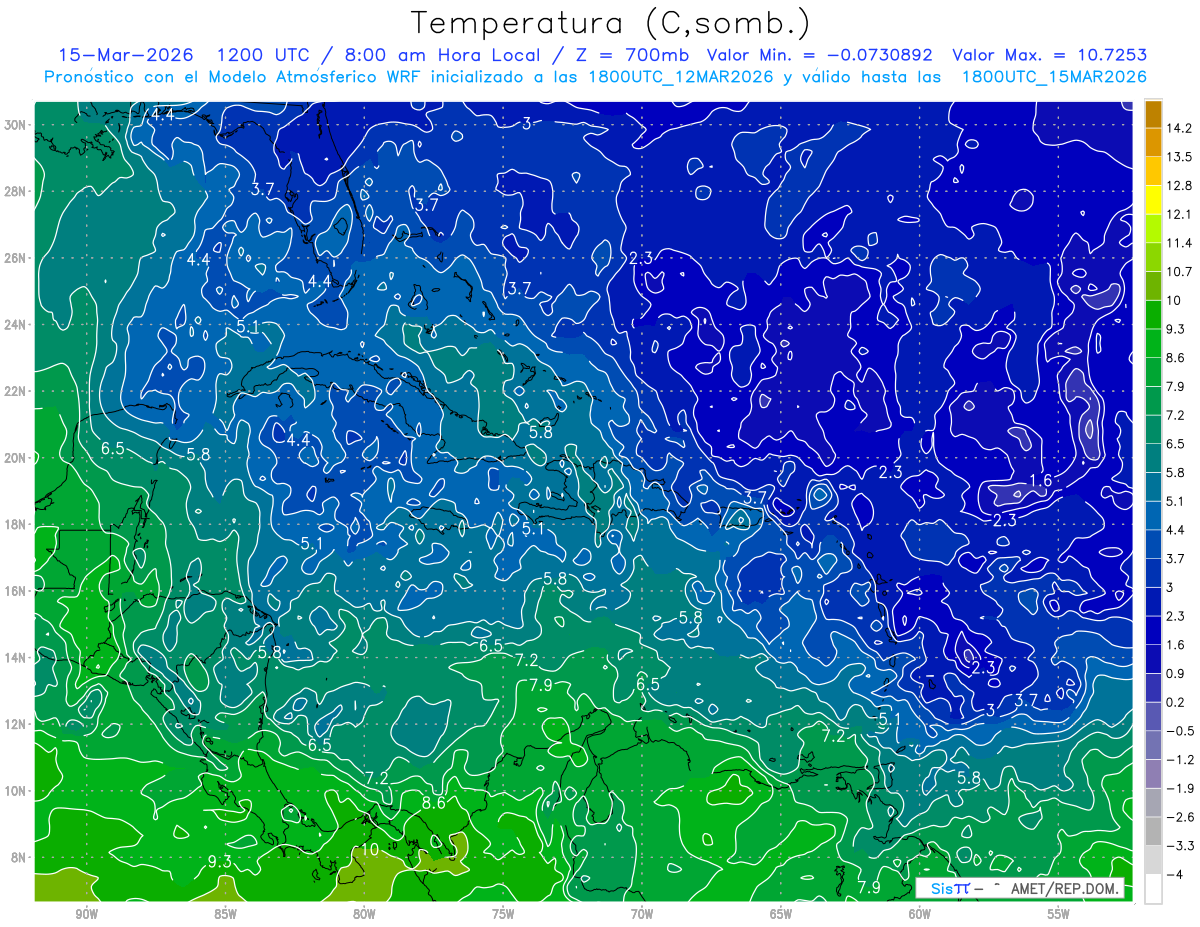Click the '10.7' colorbar label
Viewport: 1200px width, 927px height.
(1179, 272)
